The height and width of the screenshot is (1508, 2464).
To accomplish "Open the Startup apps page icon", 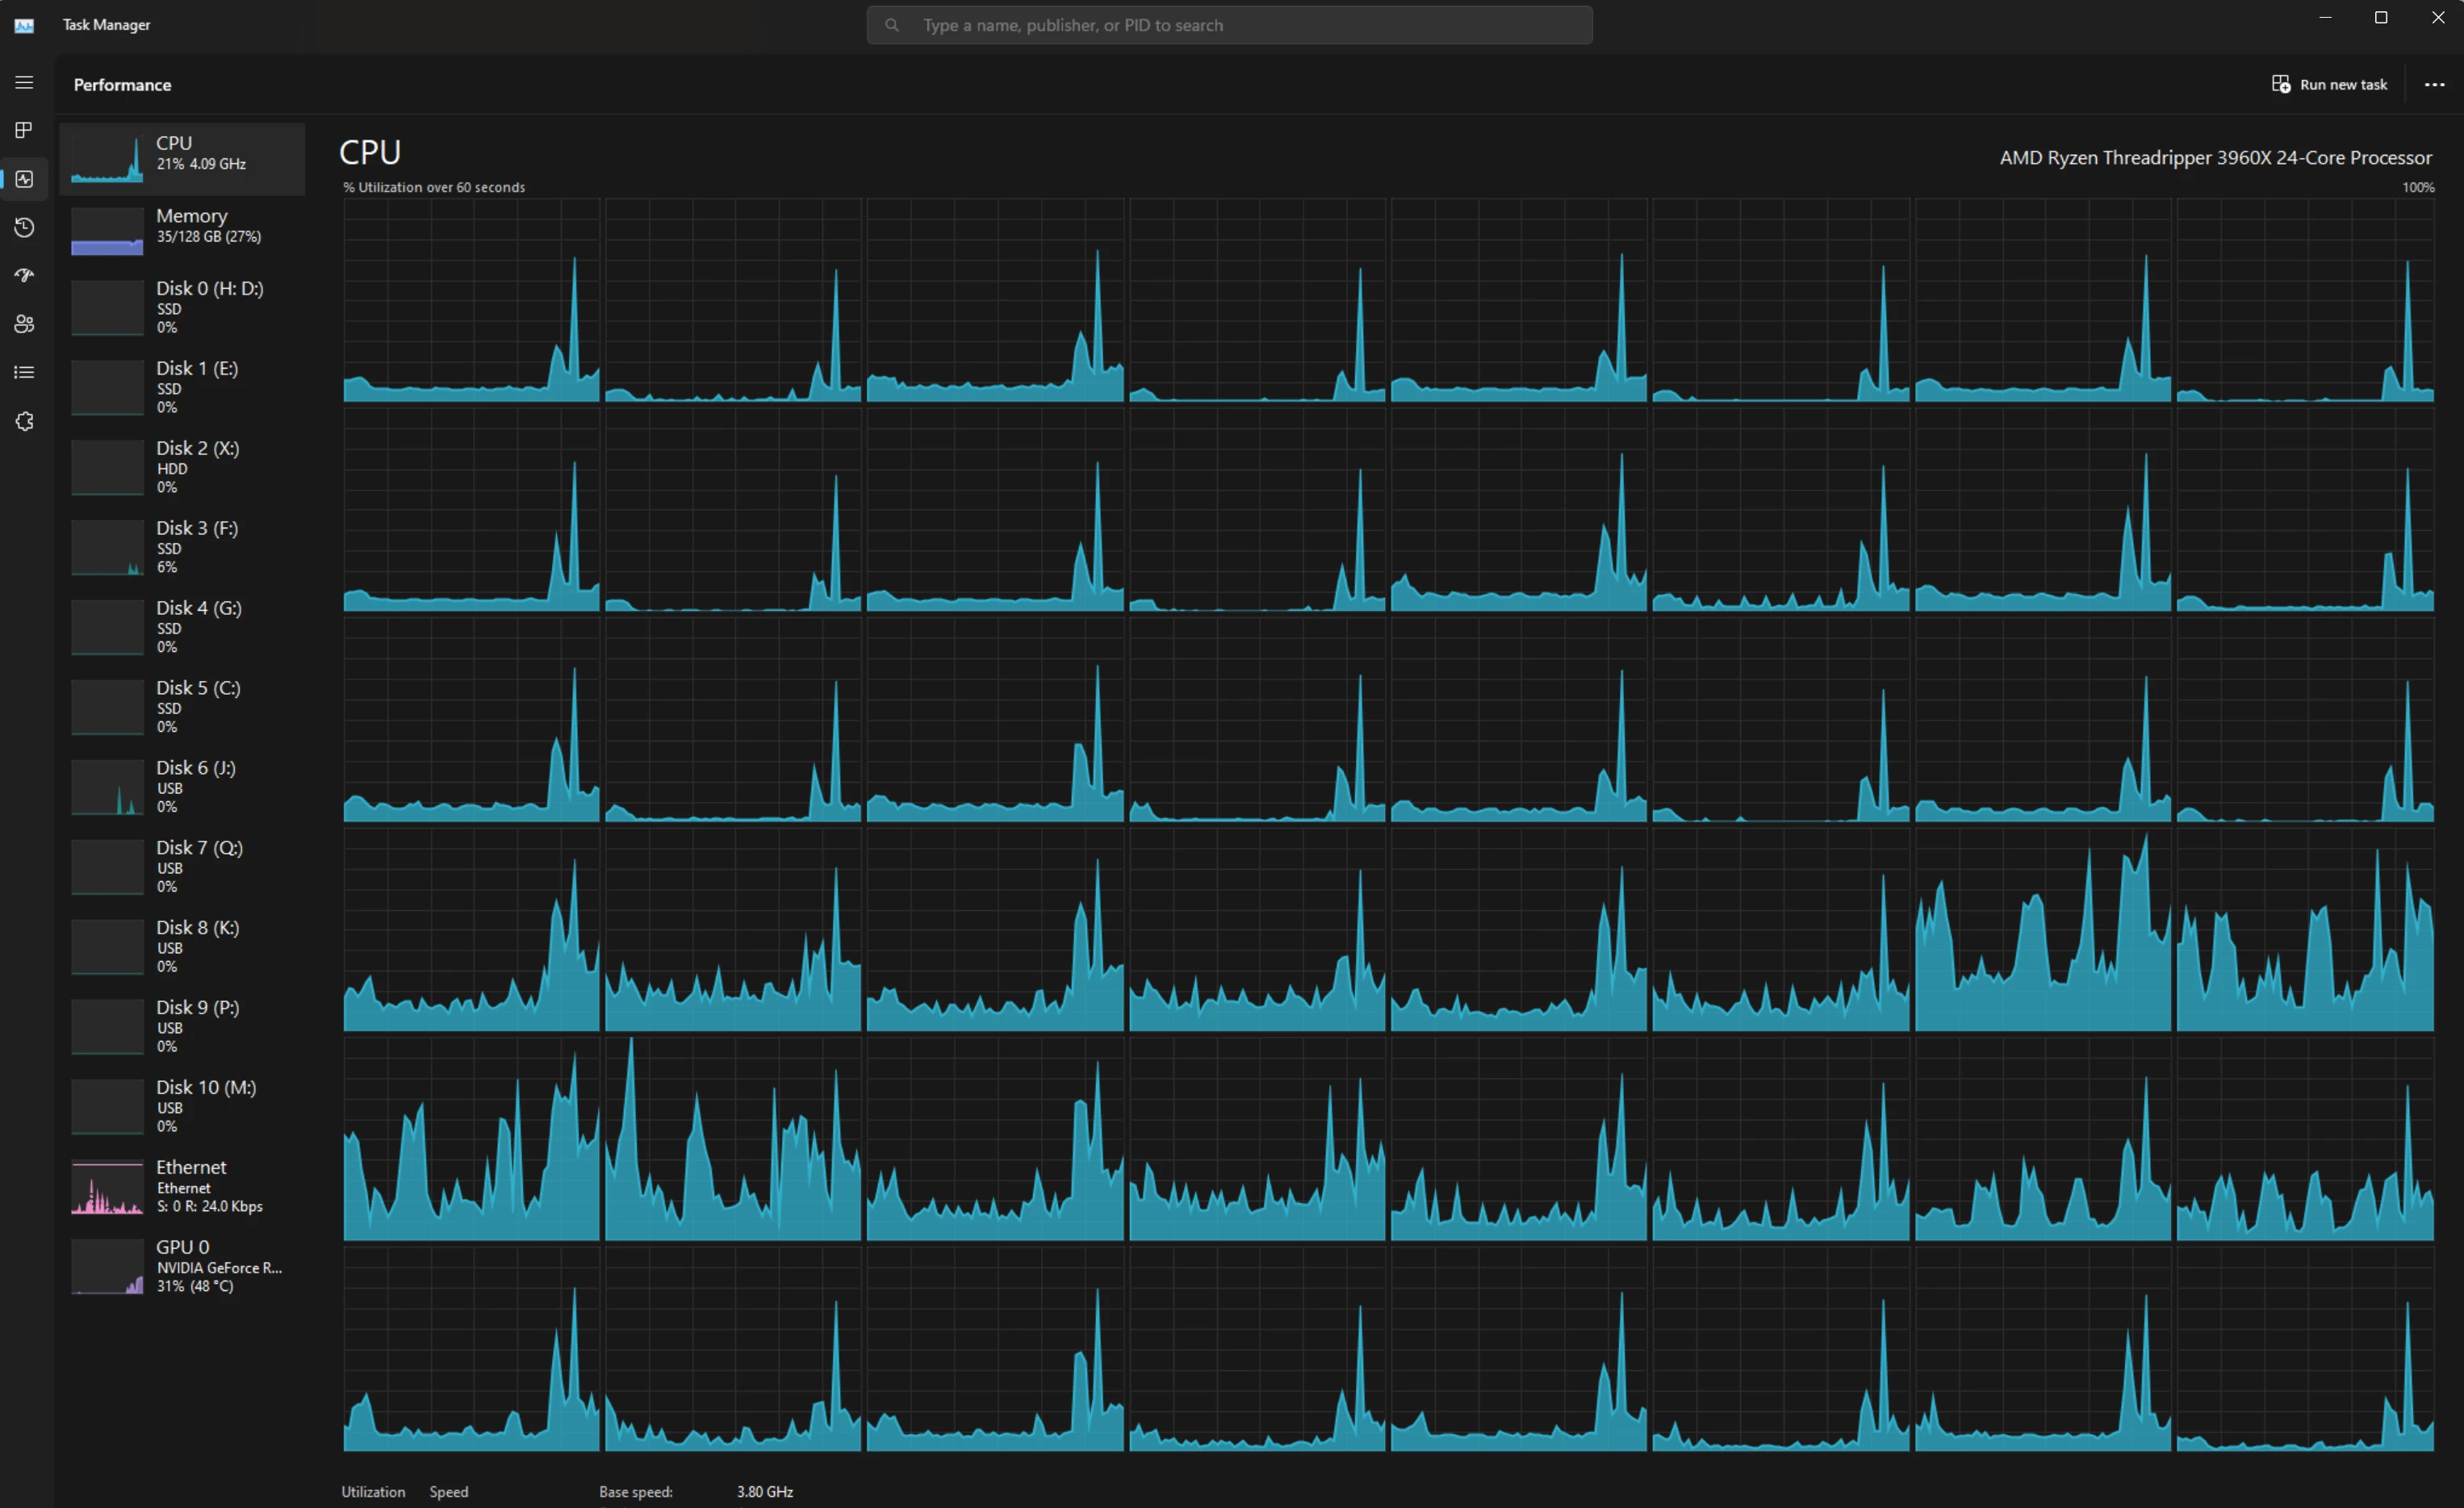I will pos(24,275).
